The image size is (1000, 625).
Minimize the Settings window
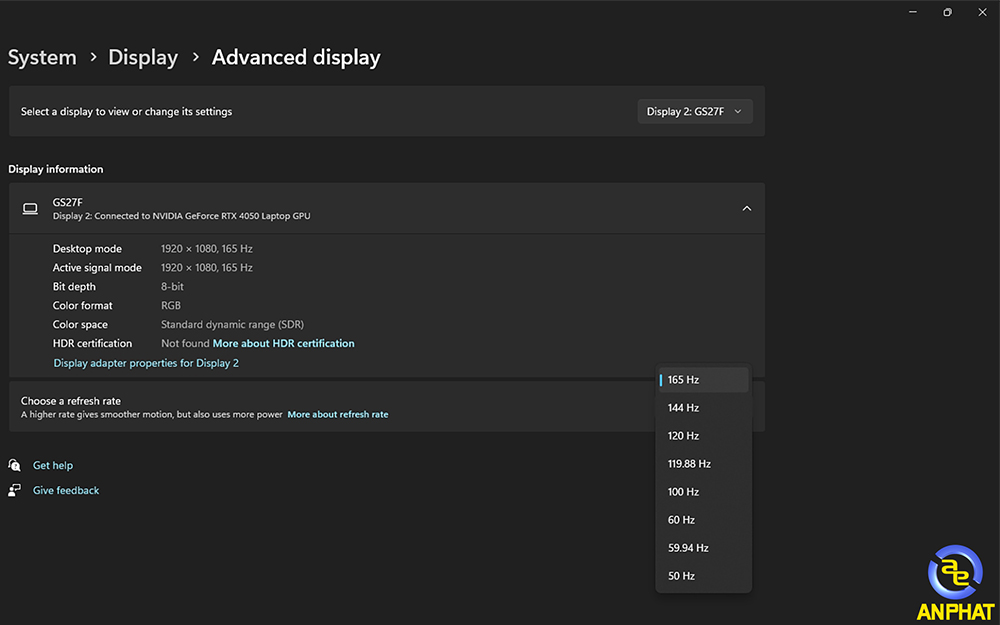913,12
